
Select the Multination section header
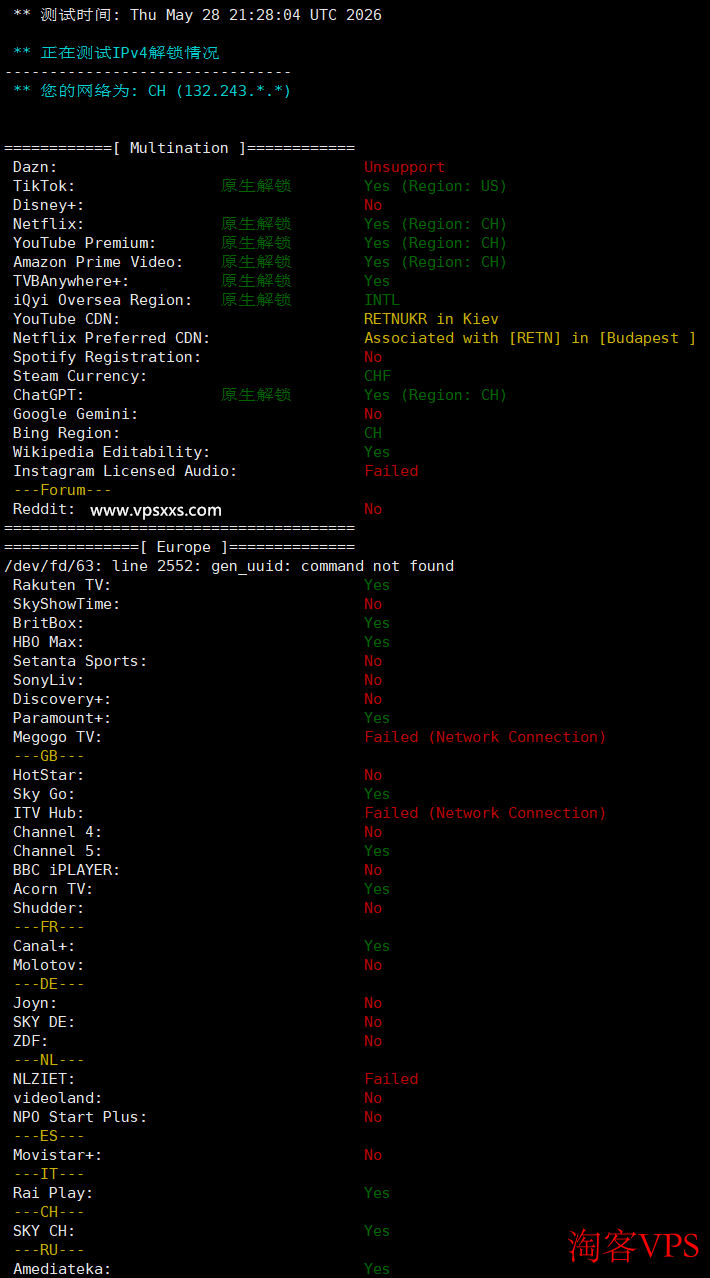pos(179,148)
